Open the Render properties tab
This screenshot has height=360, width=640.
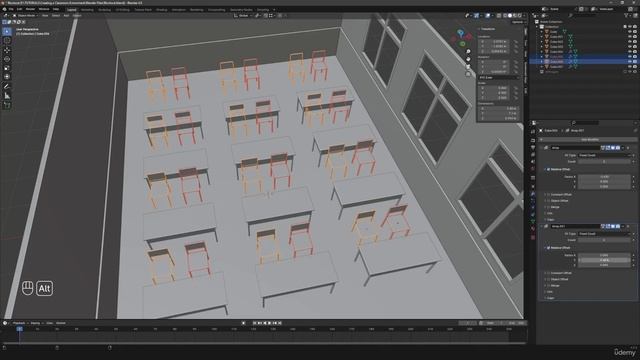pyautogui.click(x=533, y=140)
